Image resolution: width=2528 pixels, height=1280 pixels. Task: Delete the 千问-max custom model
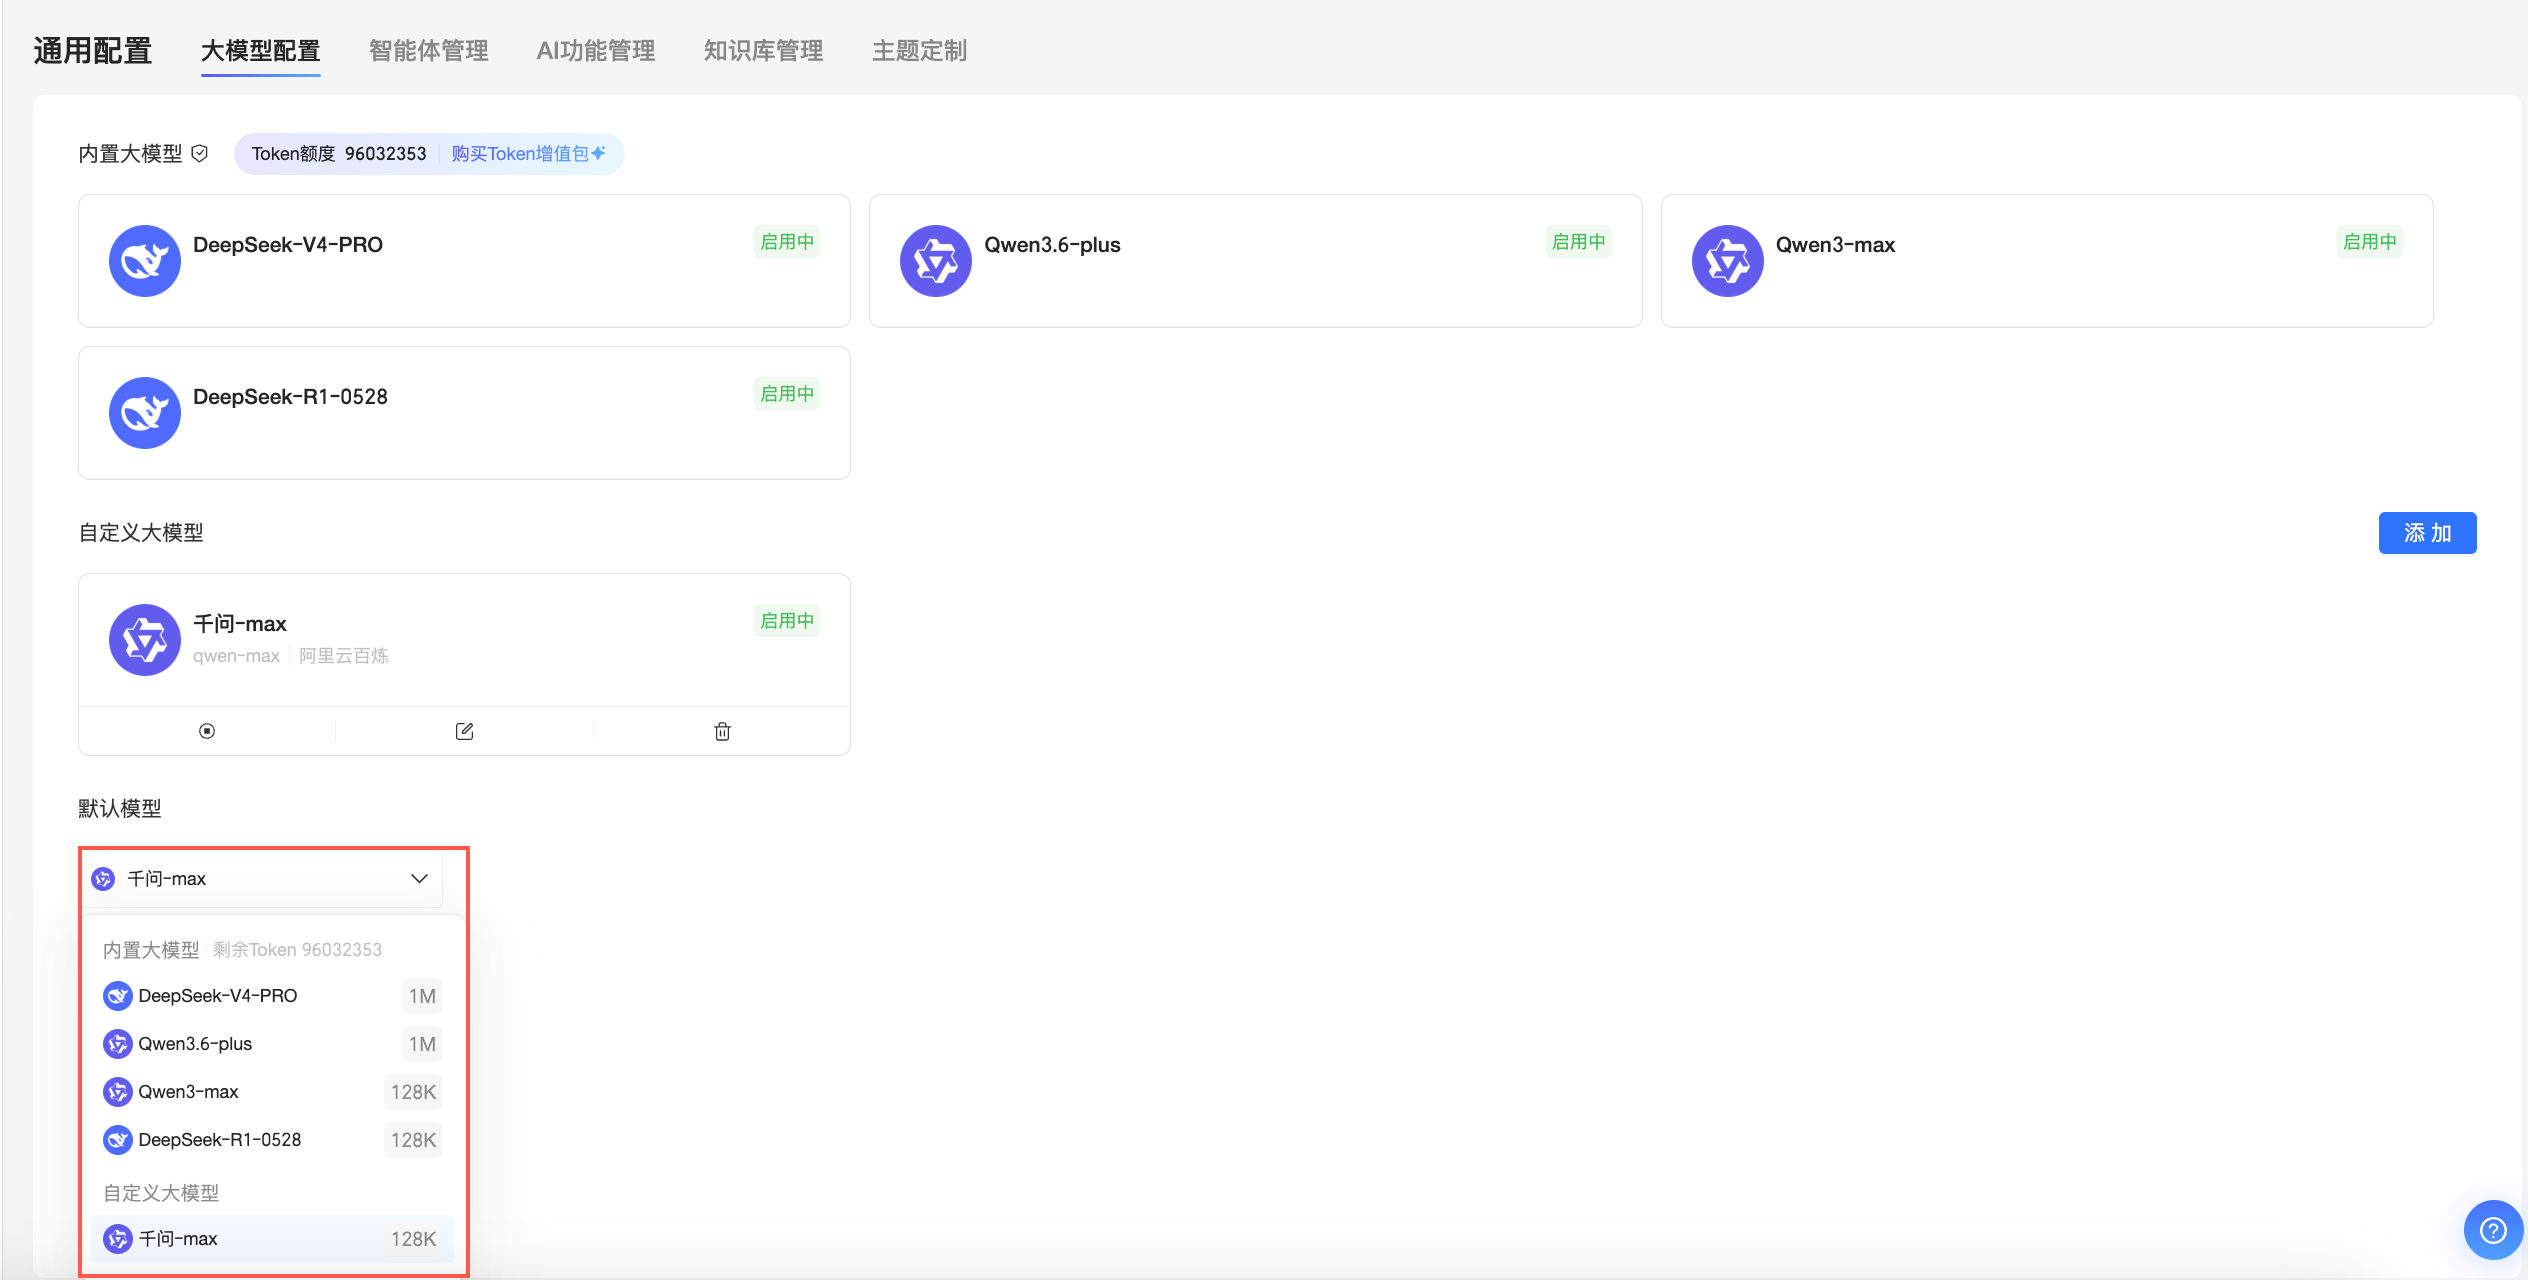723,731
